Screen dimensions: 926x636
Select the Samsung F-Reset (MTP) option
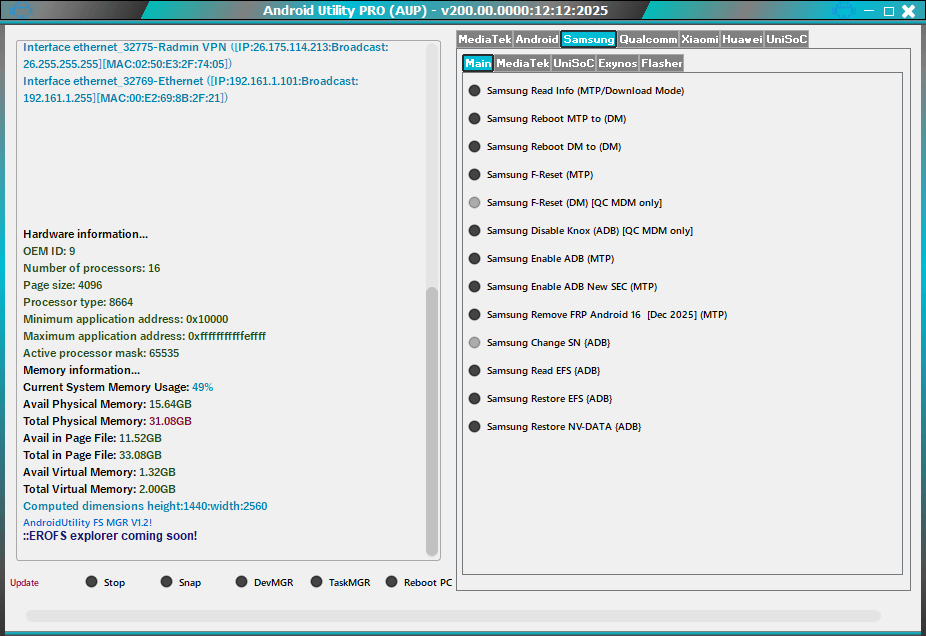click(473, 174)
